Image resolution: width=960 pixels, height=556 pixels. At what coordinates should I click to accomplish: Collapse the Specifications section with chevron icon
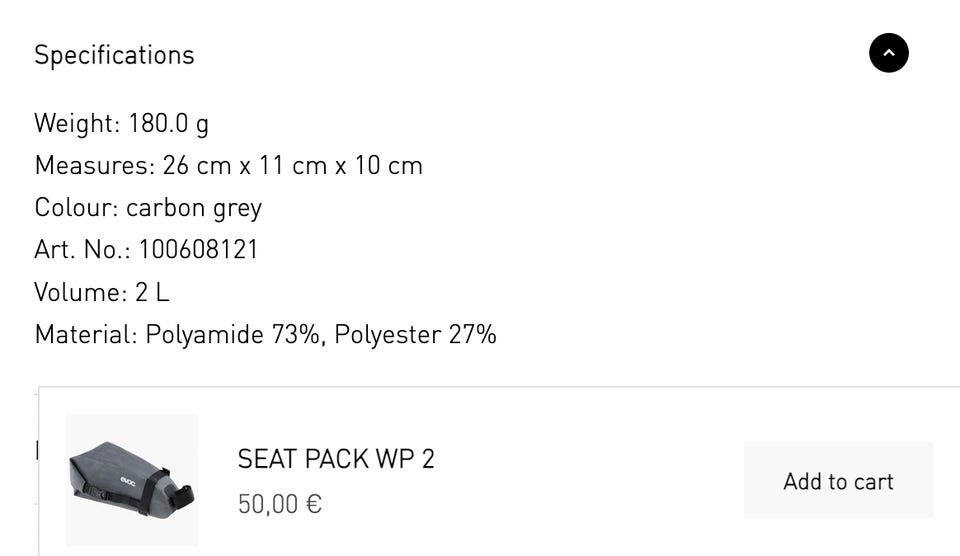[x=888, y=53]
